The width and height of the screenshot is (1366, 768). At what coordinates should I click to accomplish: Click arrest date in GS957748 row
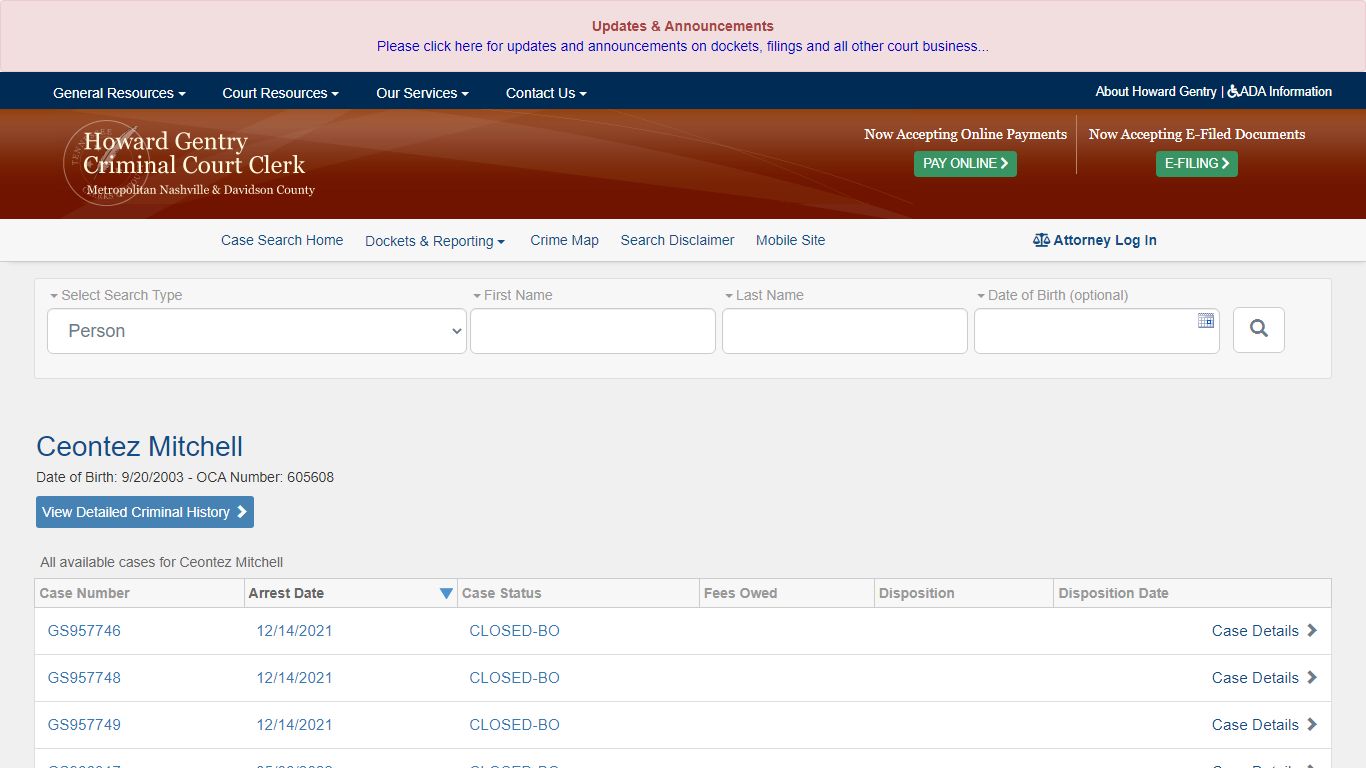pos(294,678)
